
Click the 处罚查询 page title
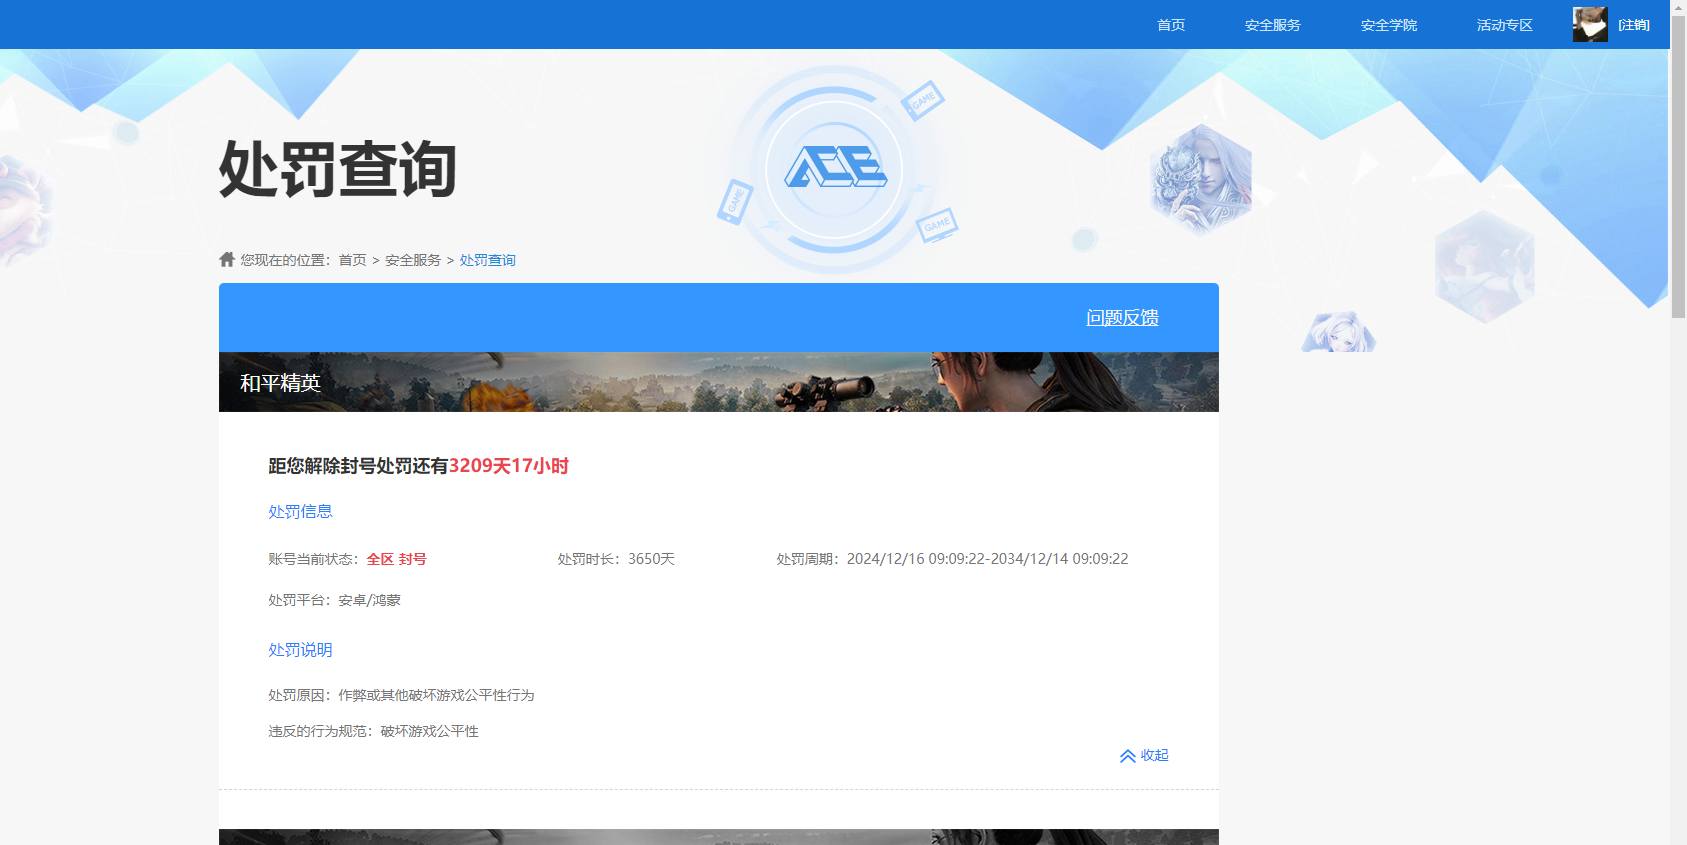click(x=338, y=168)
